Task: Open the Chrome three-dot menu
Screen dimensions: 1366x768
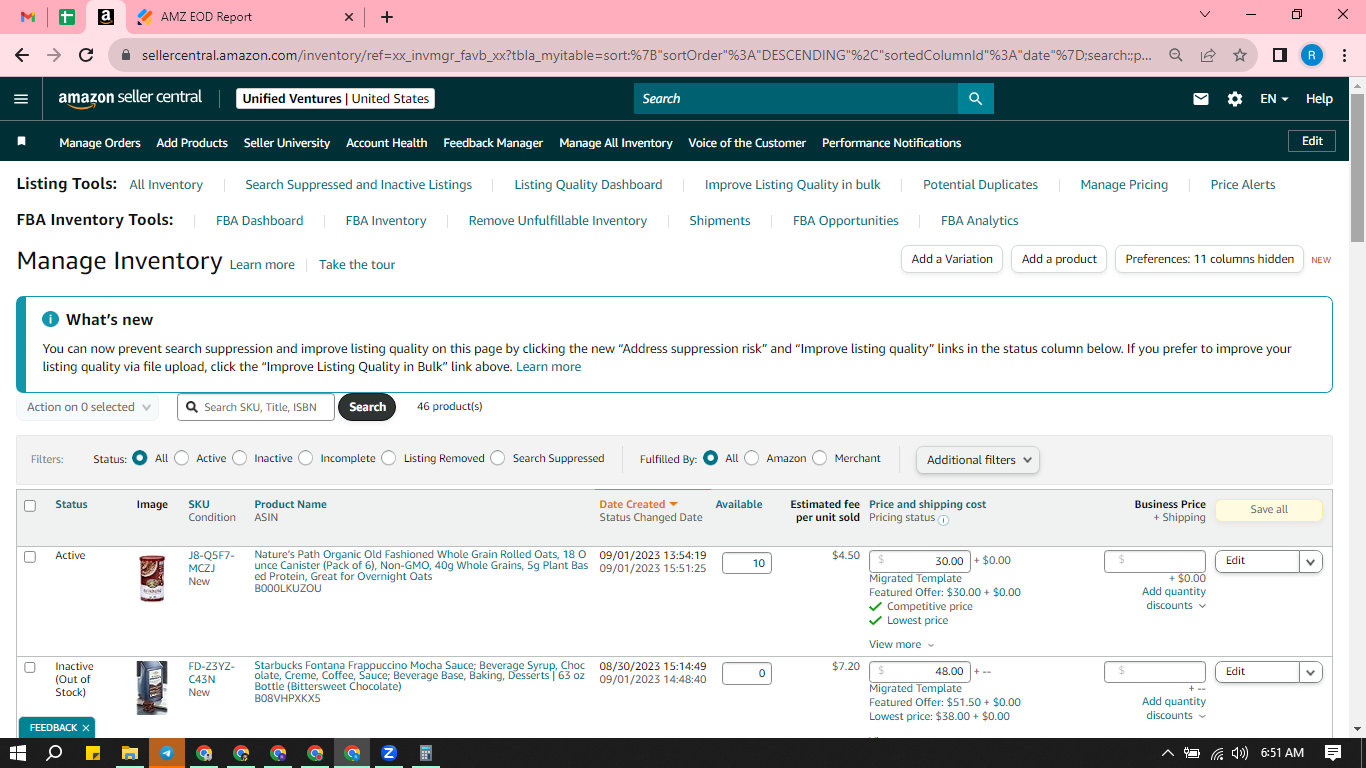Action: (x=1345, y=55)
